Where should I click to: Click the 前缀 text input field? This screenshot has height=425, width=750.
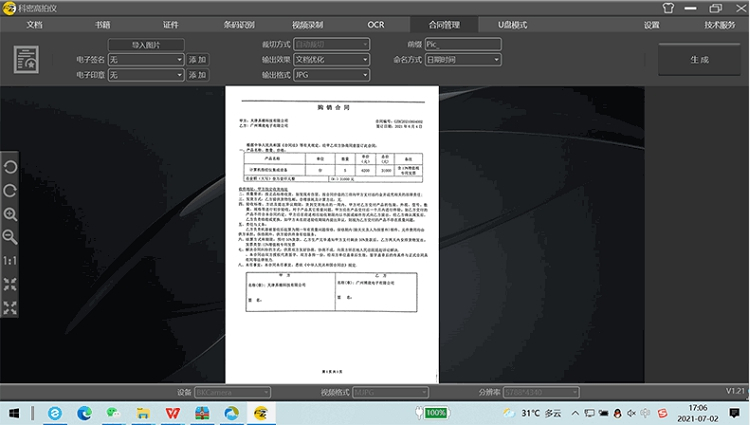[x=465, y=45]
